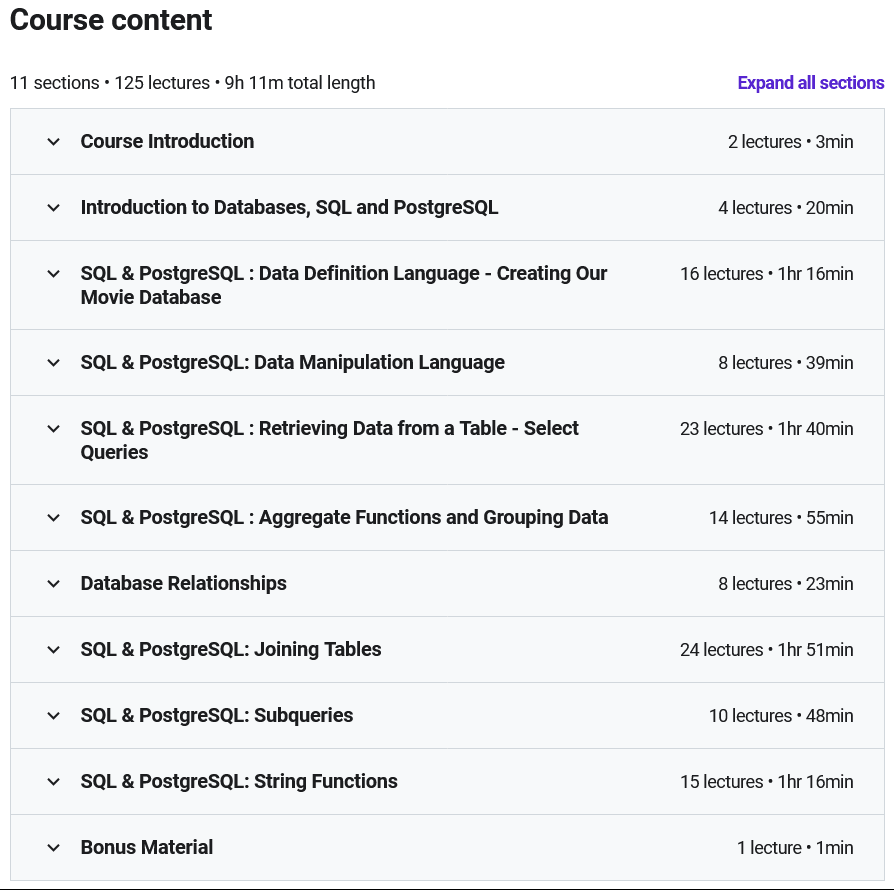This screenshot has height=890, width=894.
Task: Select the SQL & PostgreSQL: Joining Tables title
Action: tap(231, 649)
